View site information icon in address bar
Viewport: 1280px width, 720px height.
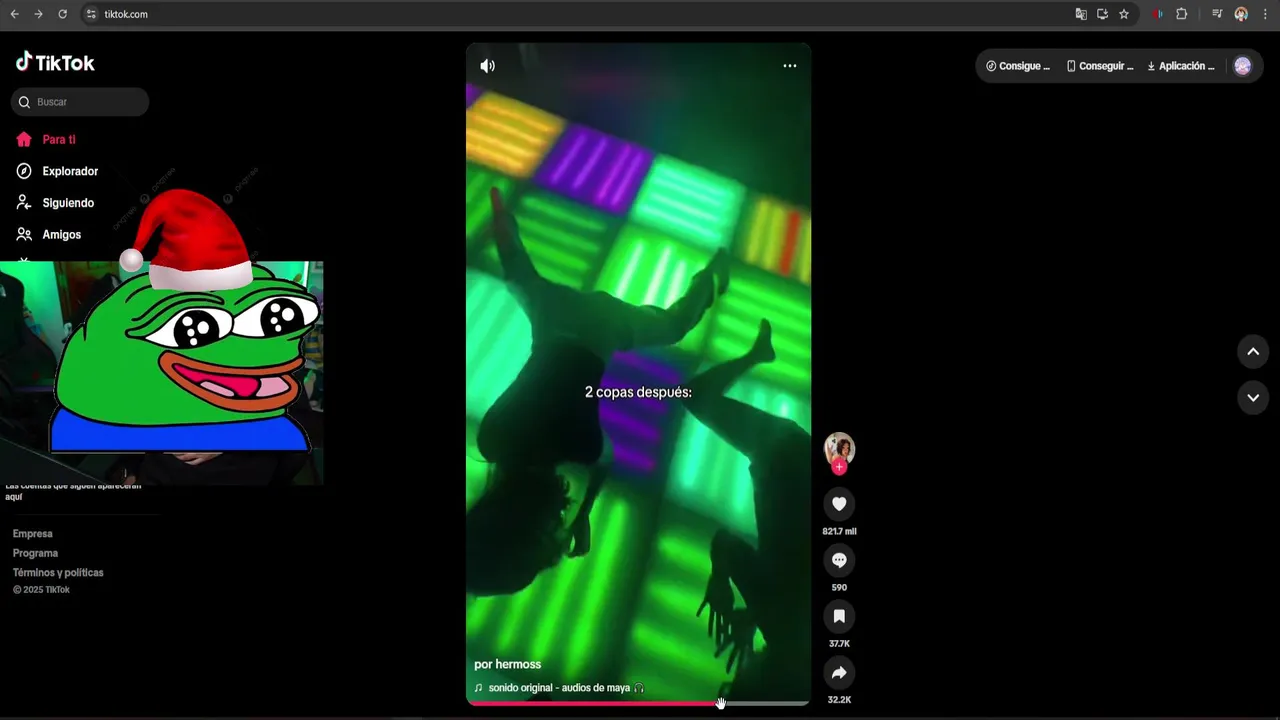pos(91,14)
